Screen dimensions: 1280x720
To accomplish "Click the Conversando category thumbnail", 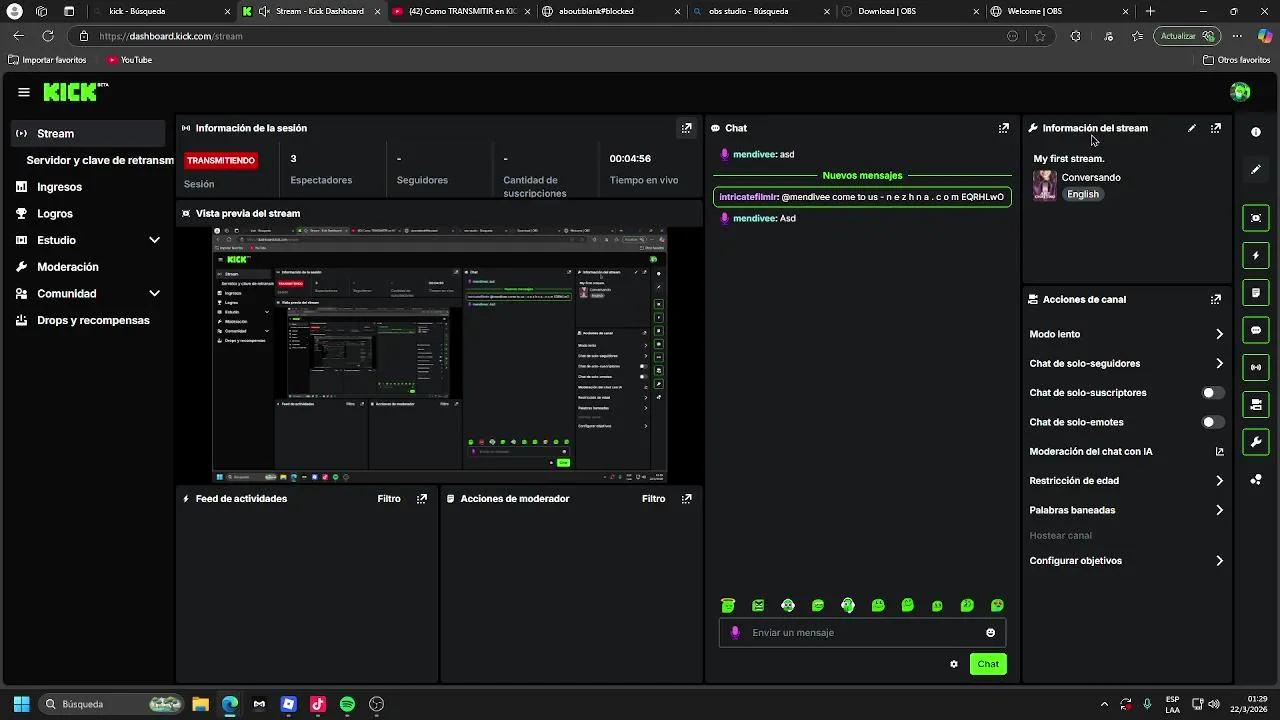I will [1045, 186].
